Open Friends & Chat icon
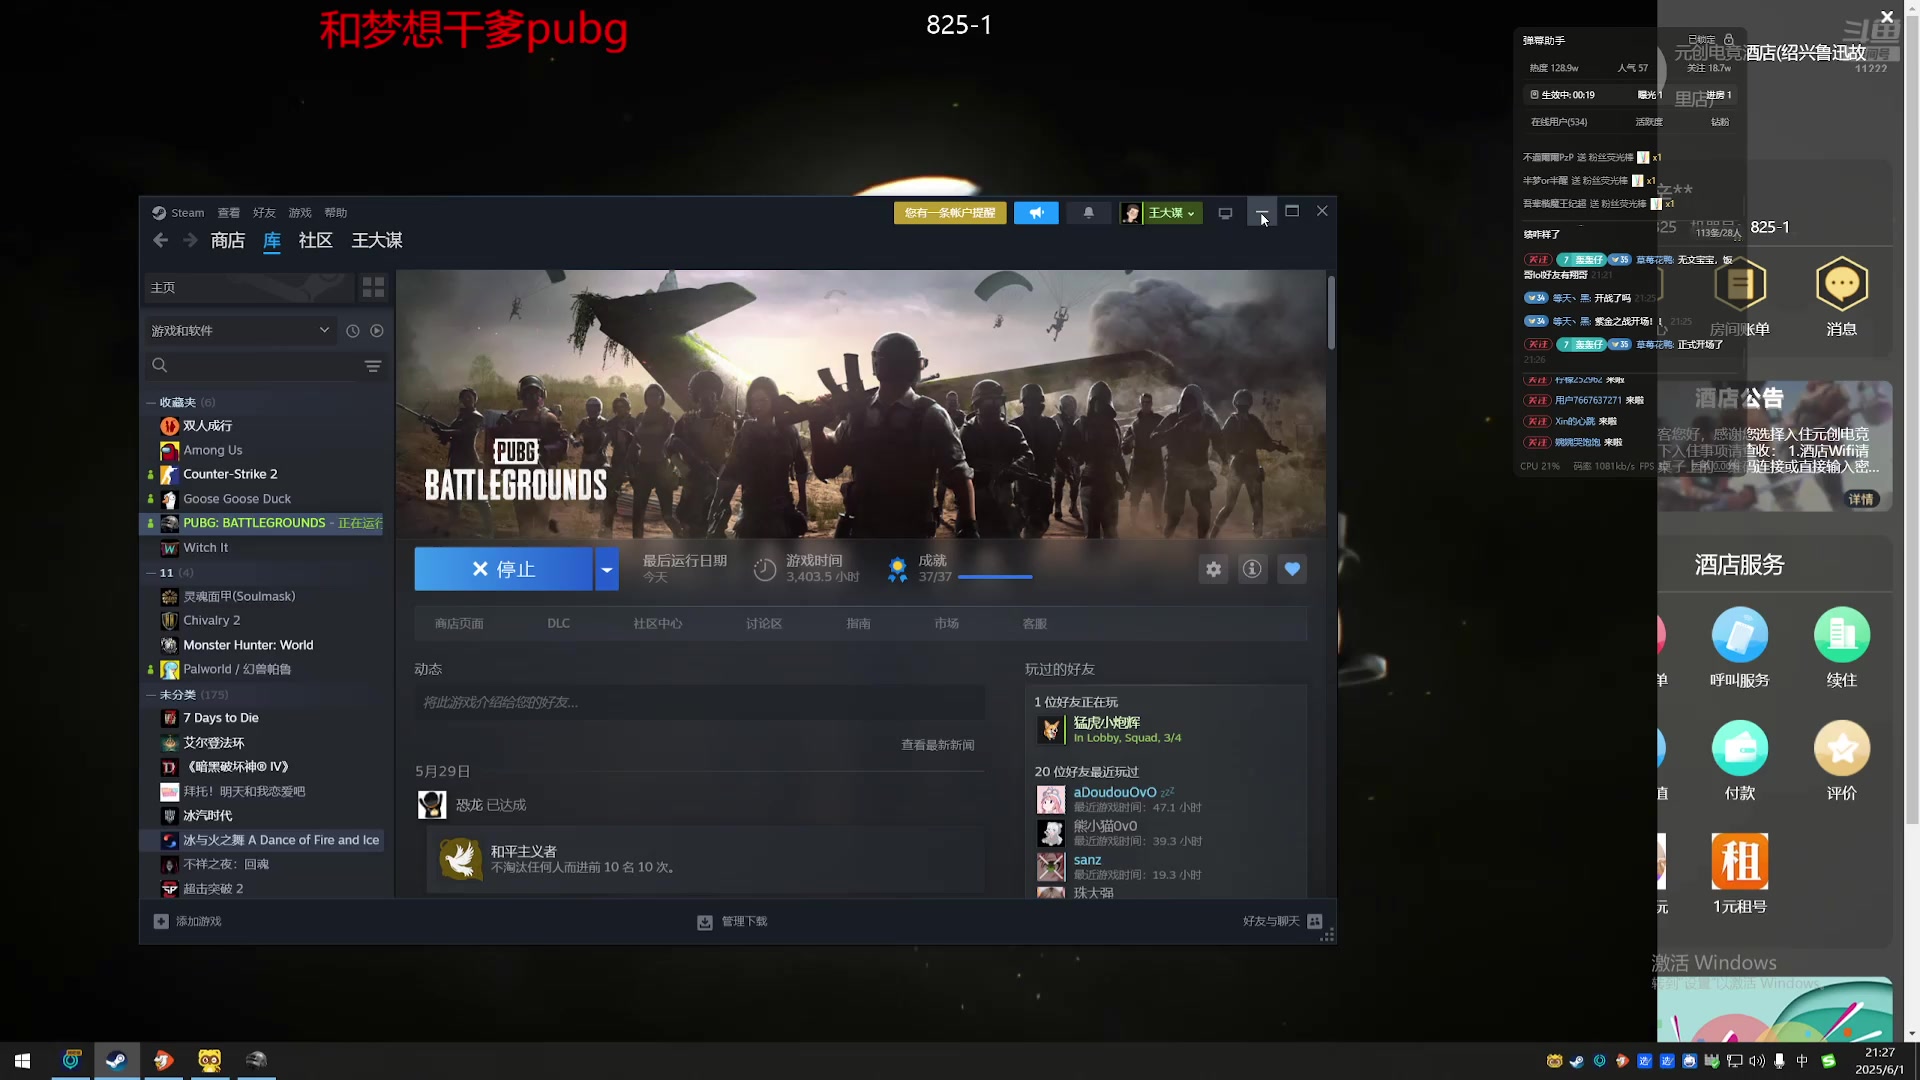The image size is (1920, 1080). tap(1315, 921)
